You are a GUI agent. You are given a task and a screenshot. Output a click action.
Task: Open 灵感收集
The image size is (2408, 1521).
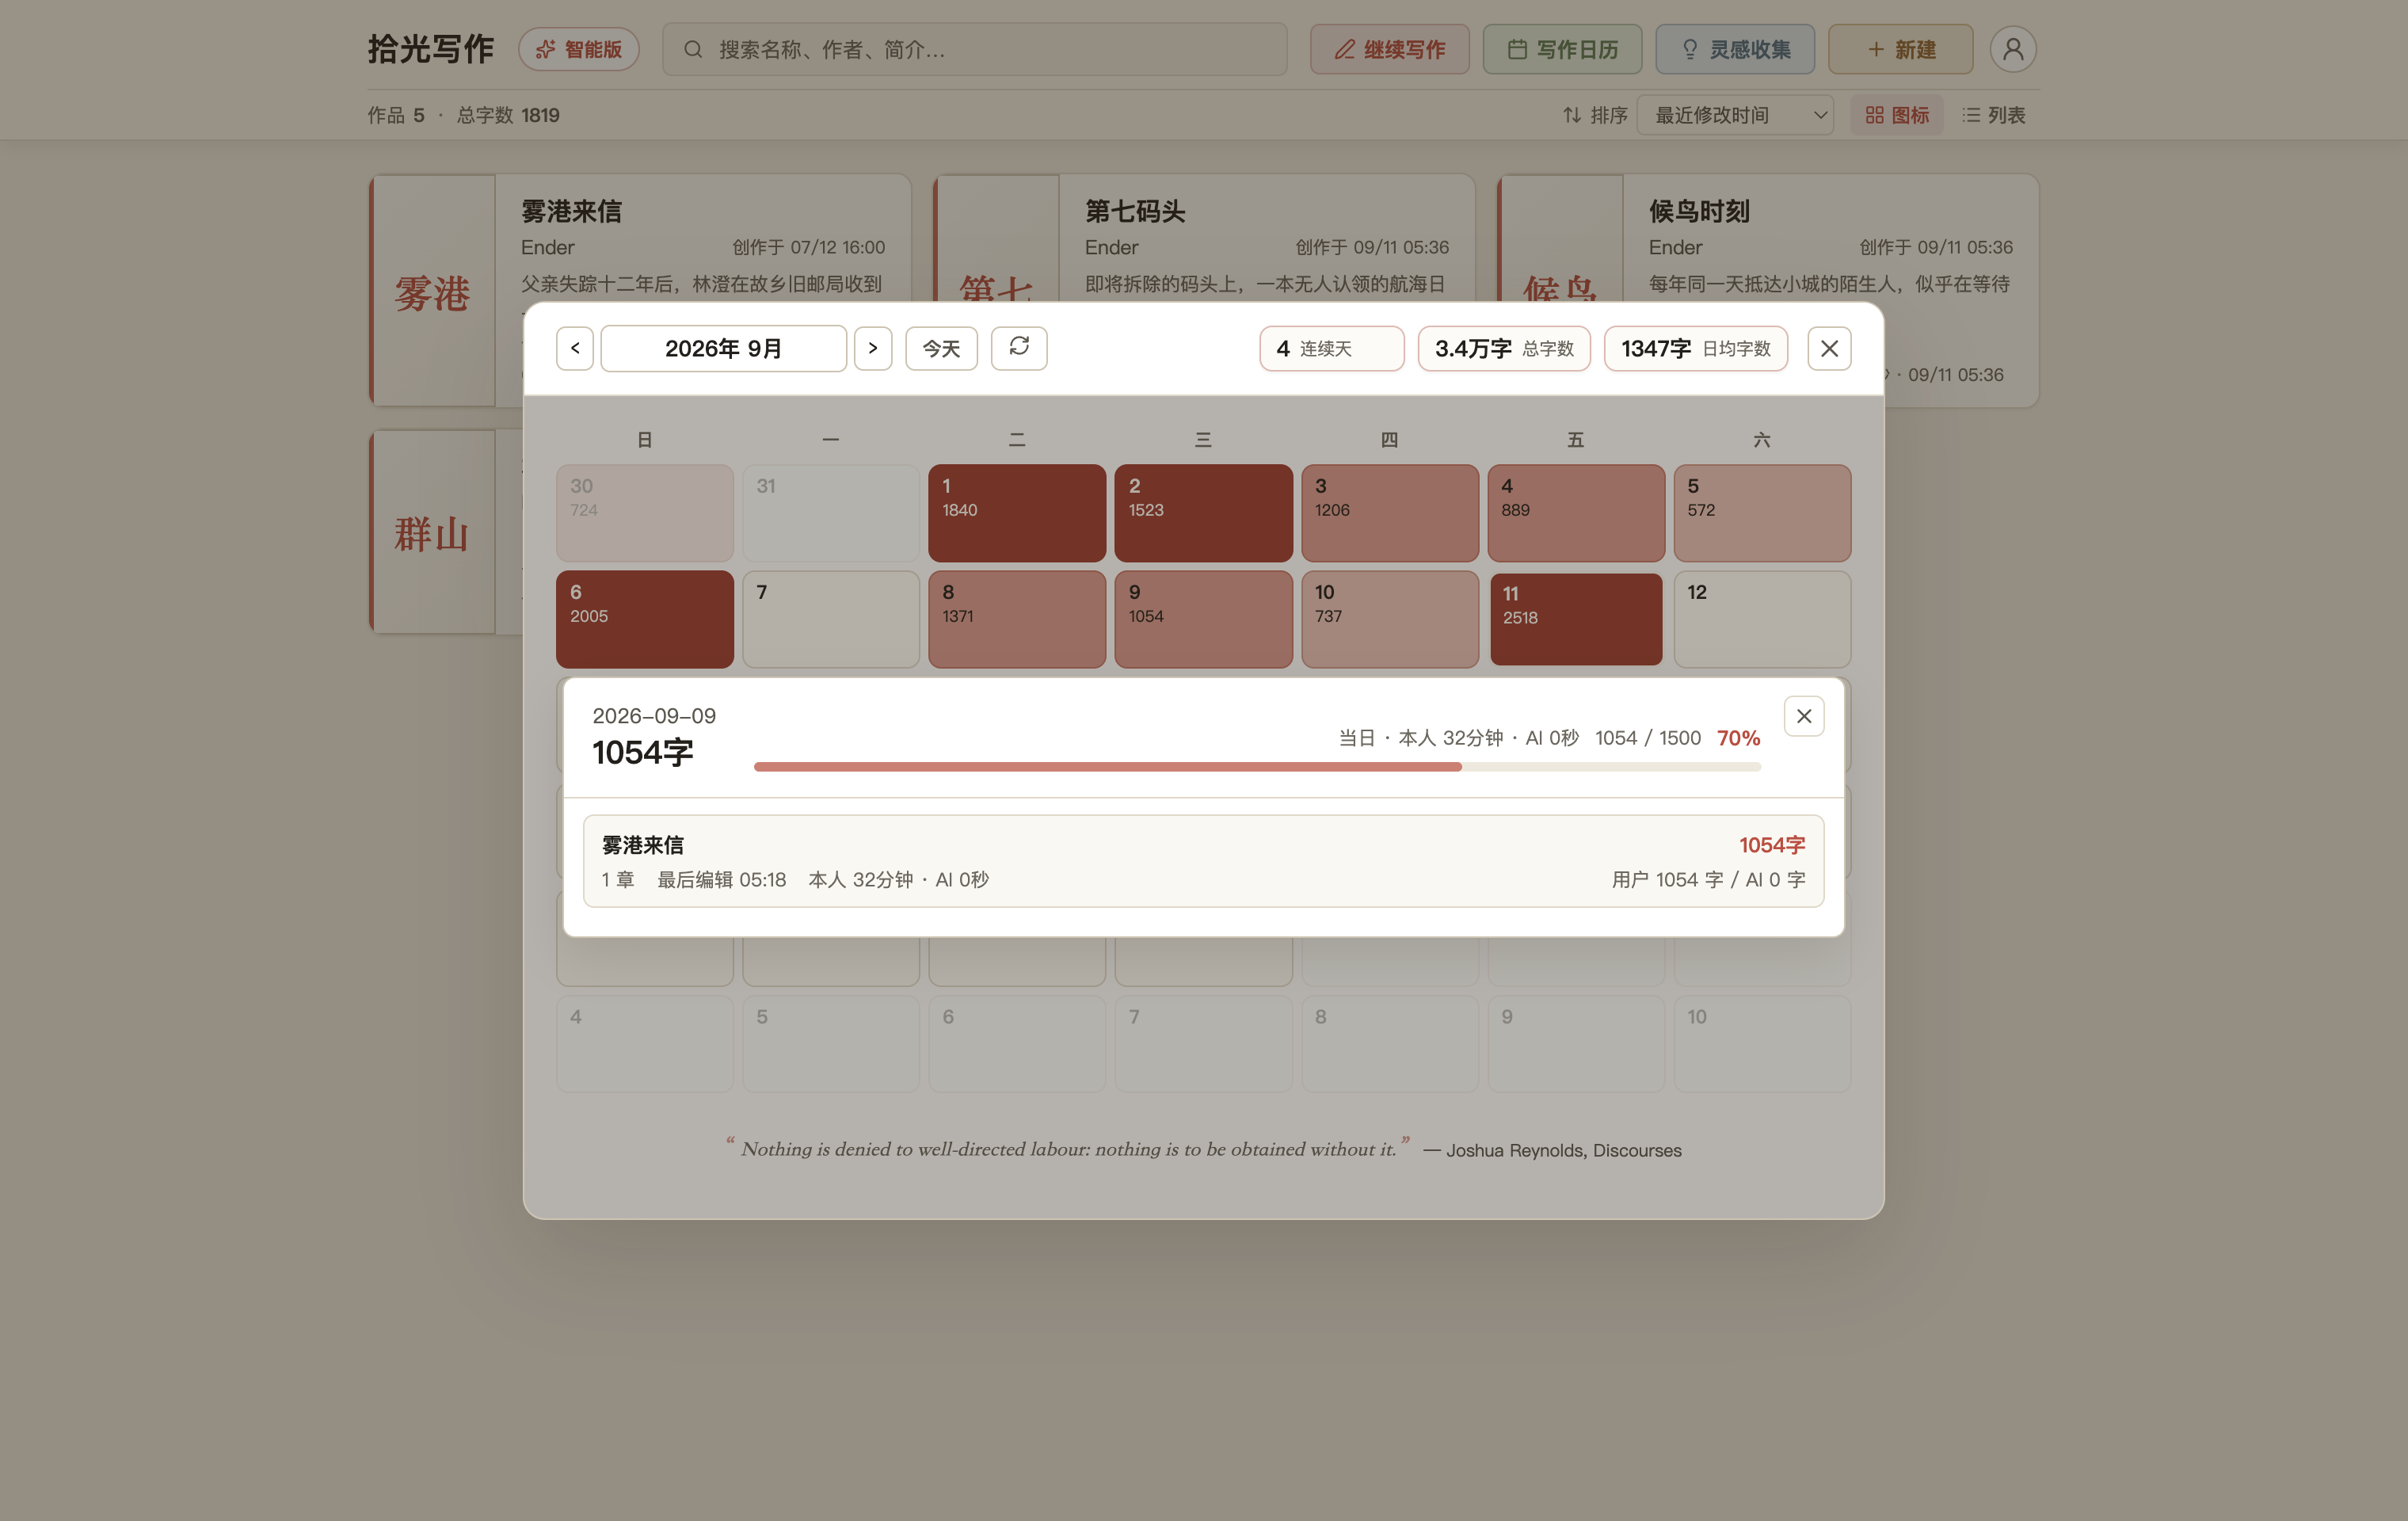[x=1735, y=49]
